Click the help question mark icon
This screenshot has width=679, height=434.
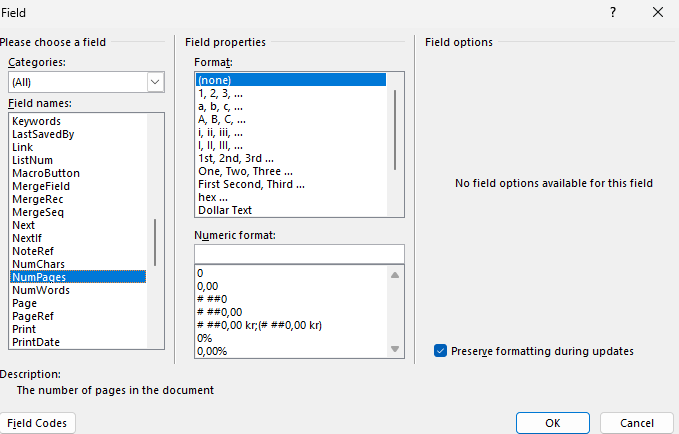pos(613,13)
